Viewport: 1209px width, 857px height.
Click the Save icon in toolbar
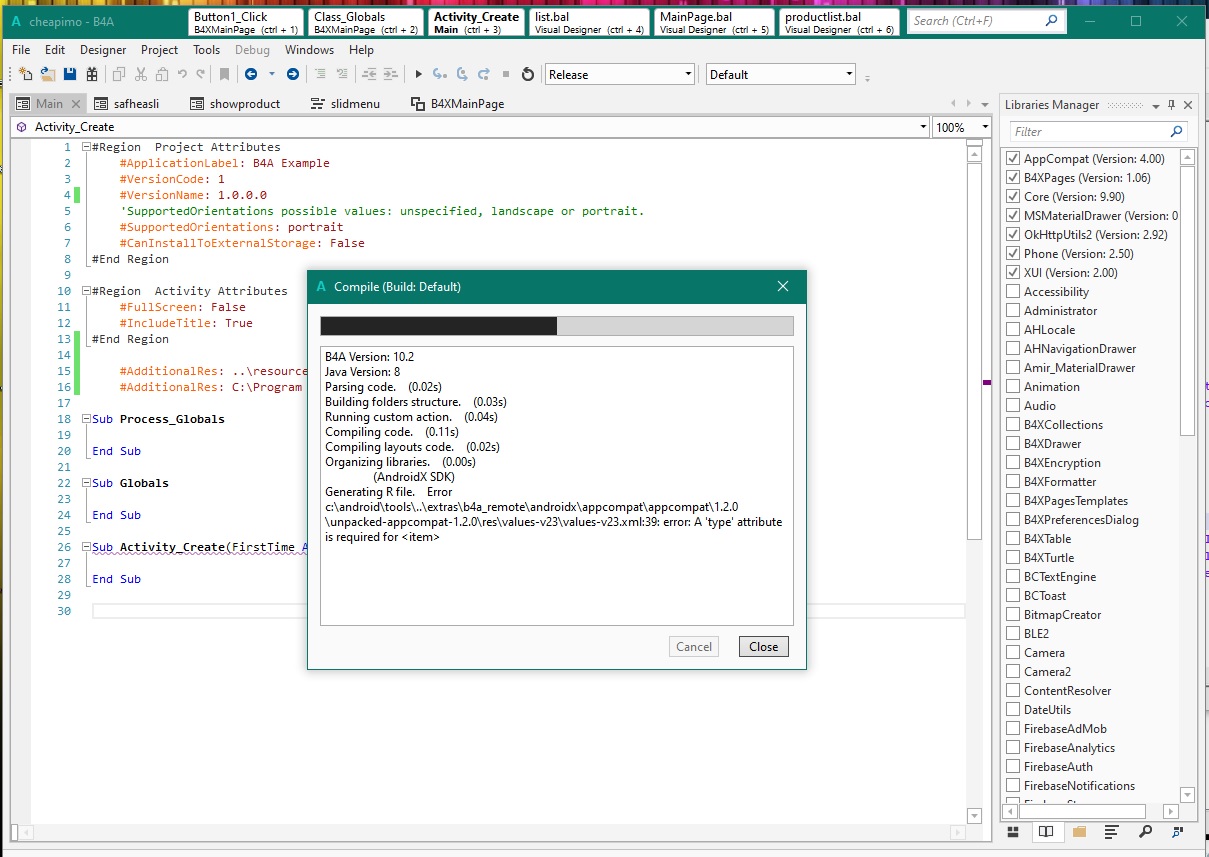coord(70,74)
